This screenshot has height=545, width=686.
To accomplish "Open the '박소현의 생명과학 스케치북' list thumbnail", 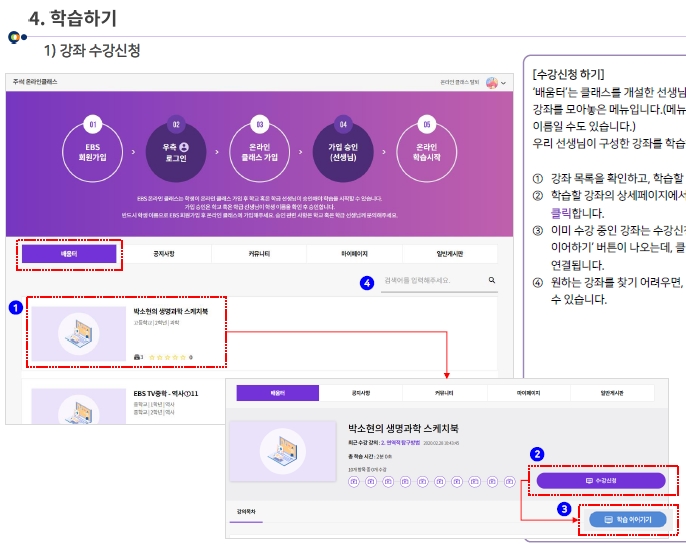I will pyautogui.click(x=79, y=334).
